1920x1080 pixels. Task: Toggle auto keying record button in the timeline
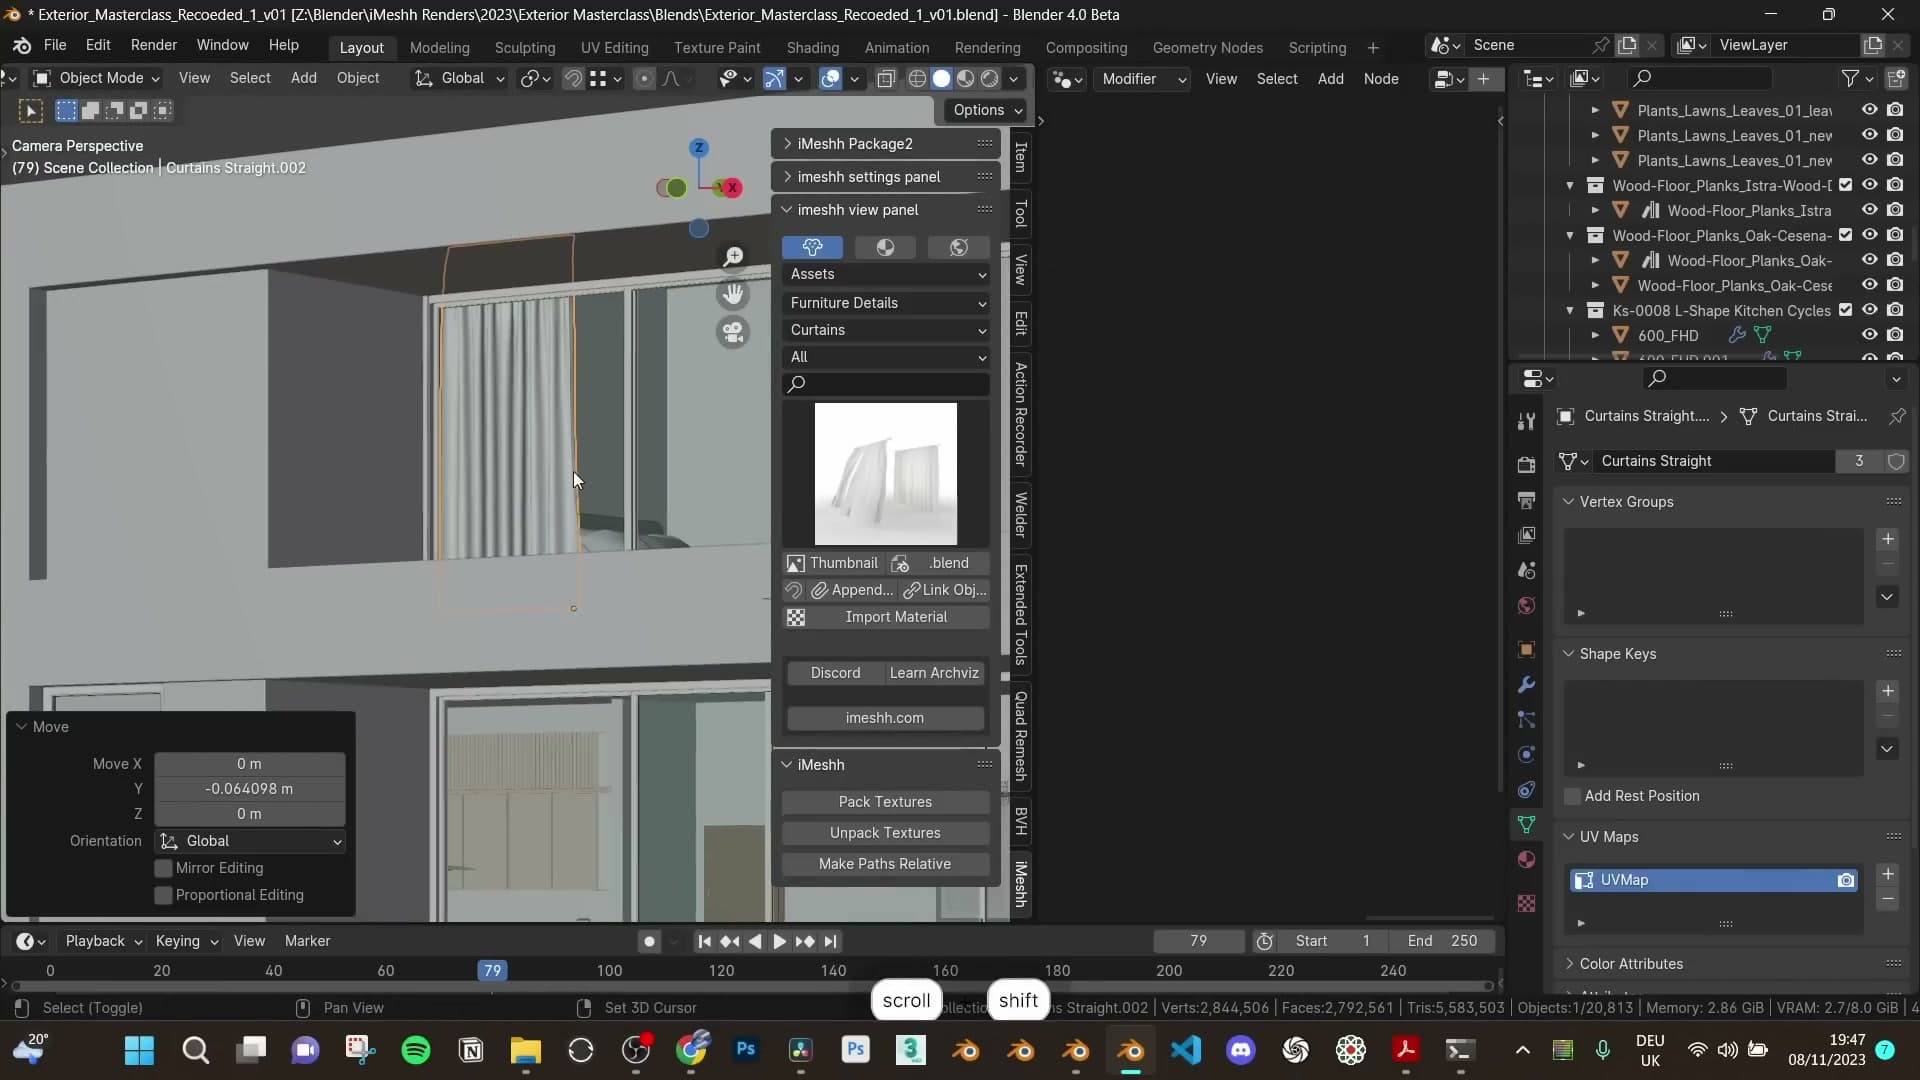coord(649,941)
